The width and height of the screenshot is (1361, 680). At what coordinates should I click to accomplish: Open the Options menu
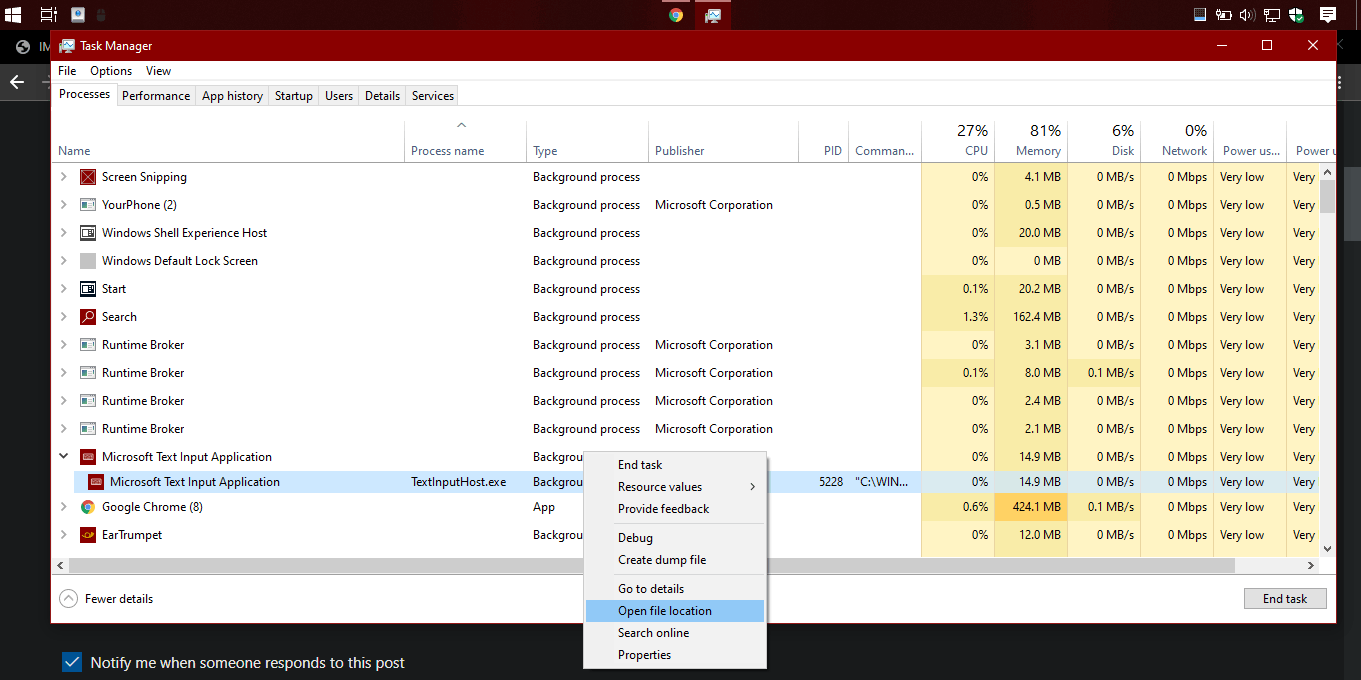coord(111,71)
